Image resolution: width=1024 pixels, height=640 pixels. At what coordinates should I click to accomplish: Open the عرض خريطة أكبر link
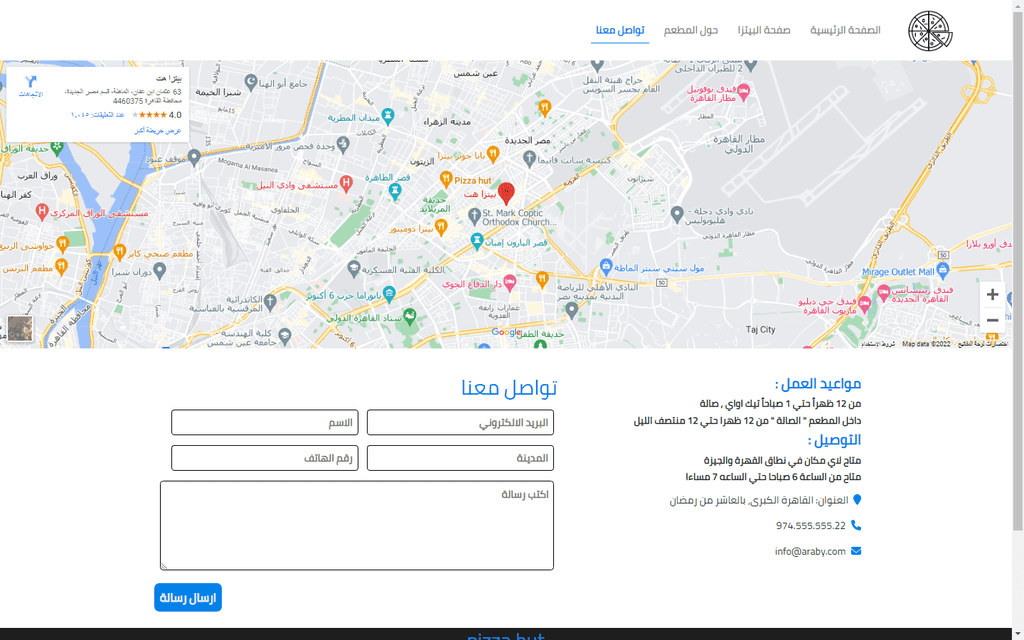(158, 131)
